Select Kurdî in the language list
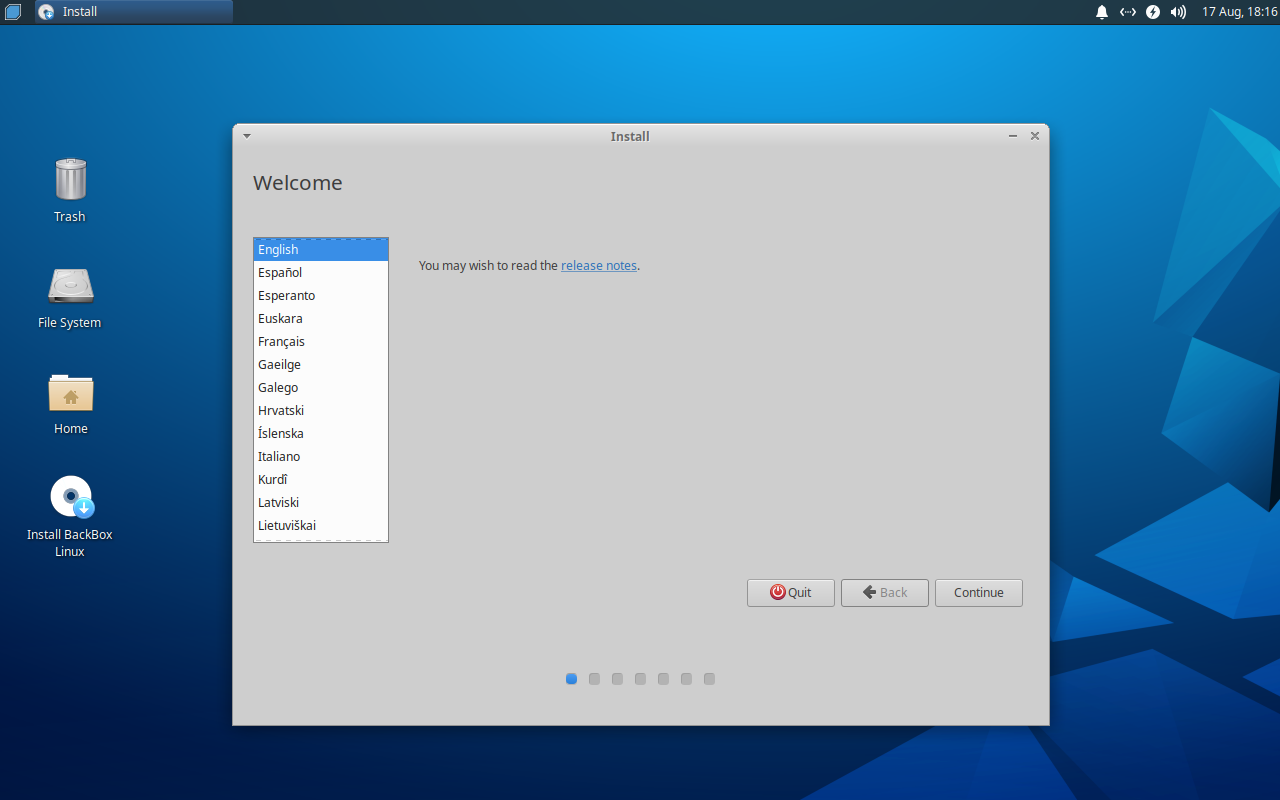The image size is (1280, 800). click(x=321, y=480)
